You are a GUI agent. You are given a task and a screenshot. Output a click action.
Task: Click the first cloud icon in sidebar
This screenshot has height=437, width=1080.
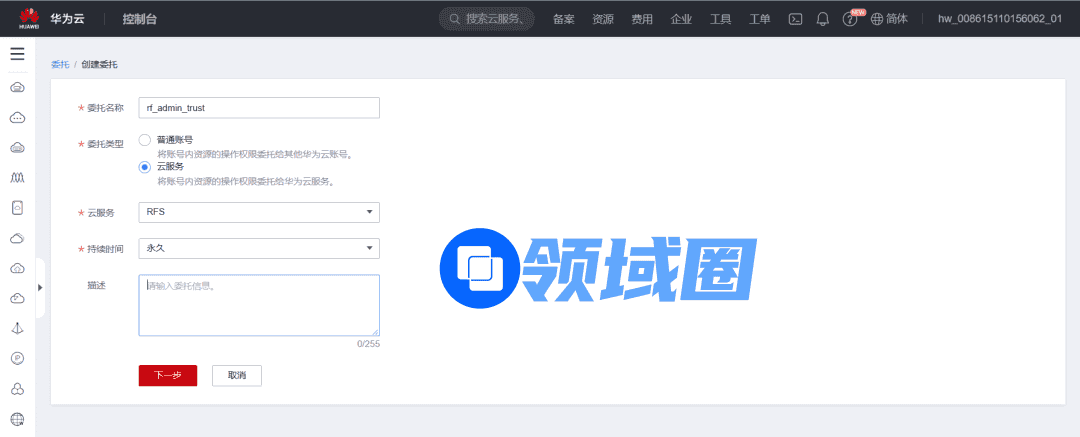17,88
